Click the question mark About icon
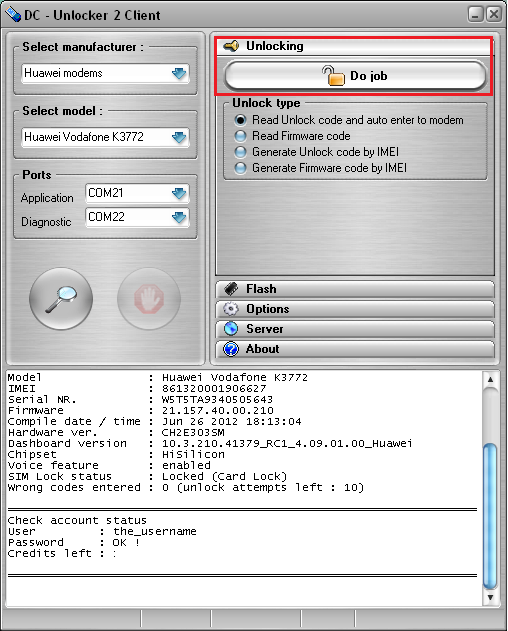 231,349
